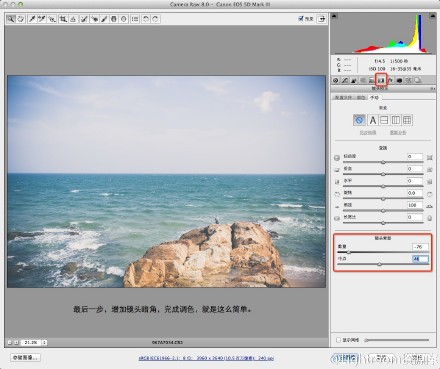Viewport: 440px width, 369px height.
Task: Click the Rotate value field showing 0.0
Action: pyautogui.click(x=415, y=193)
